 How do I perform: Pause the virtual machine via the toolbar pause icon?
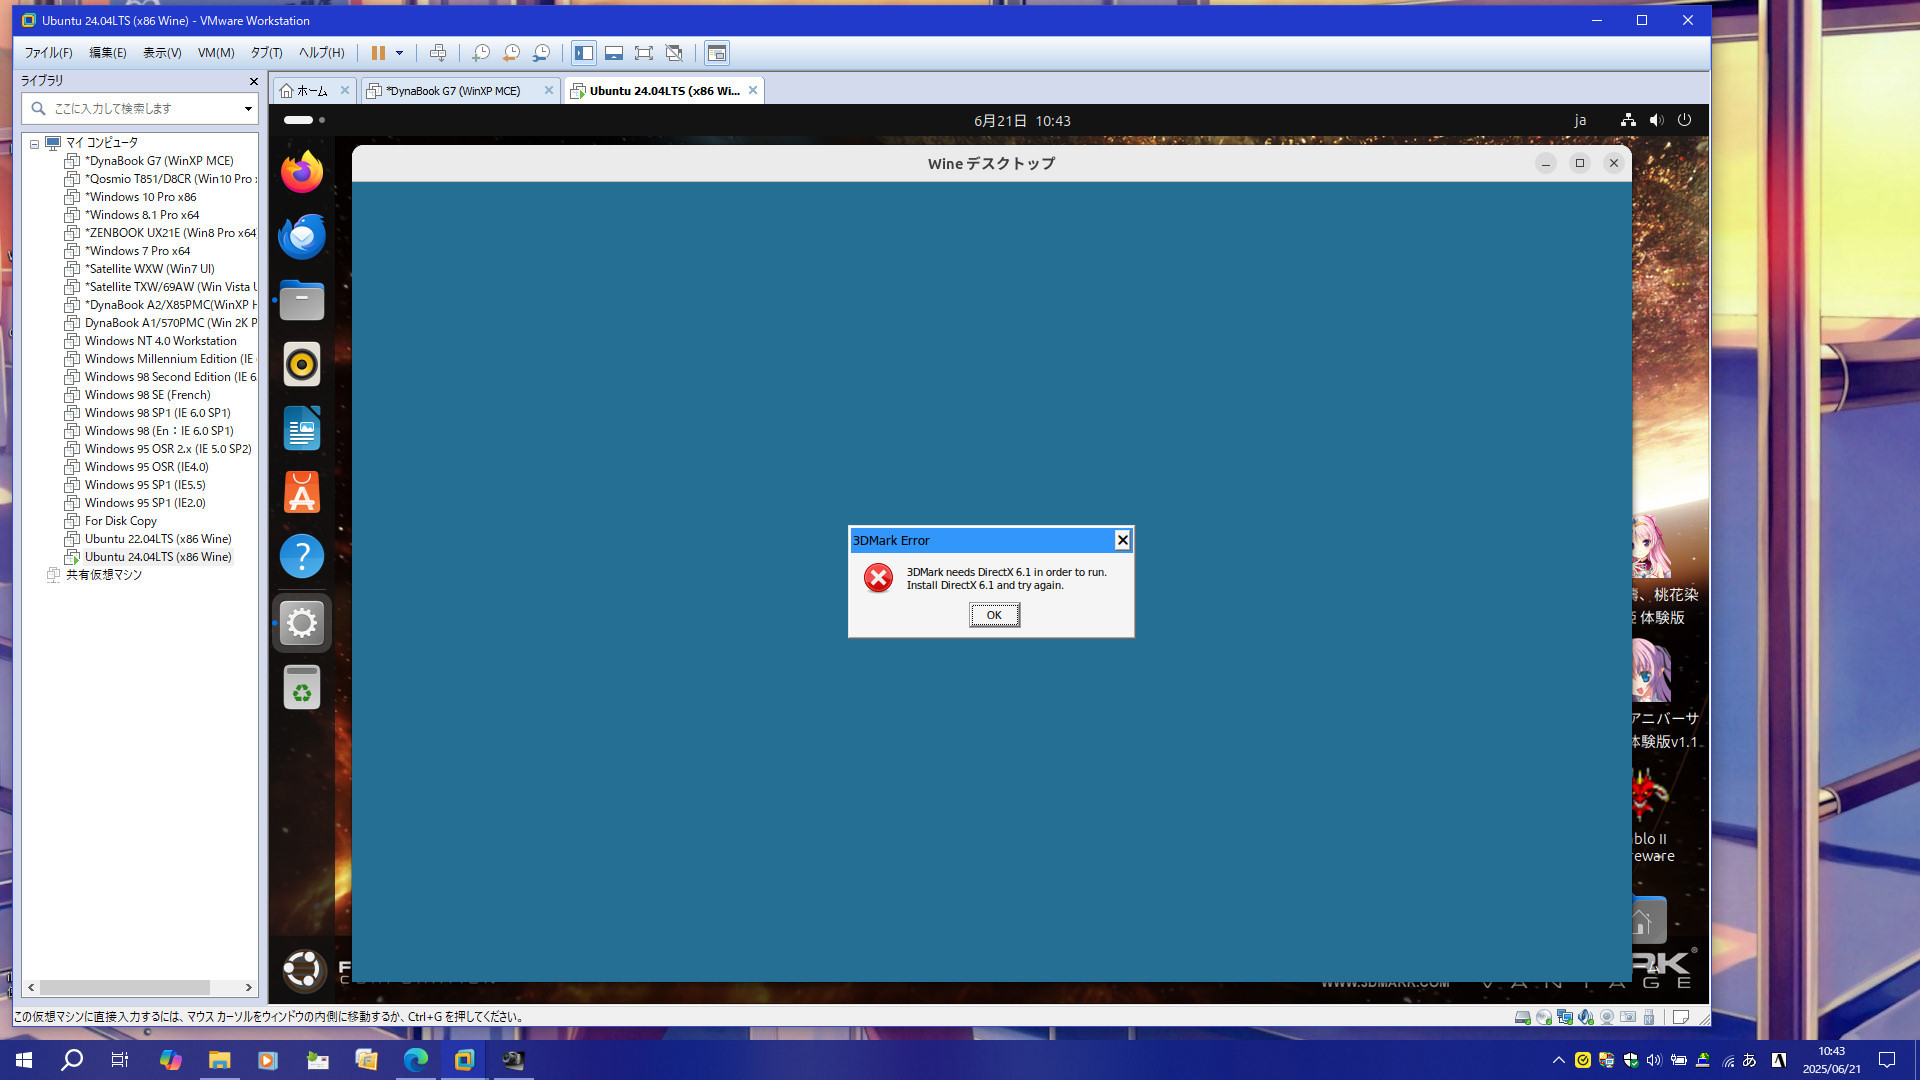378,53
